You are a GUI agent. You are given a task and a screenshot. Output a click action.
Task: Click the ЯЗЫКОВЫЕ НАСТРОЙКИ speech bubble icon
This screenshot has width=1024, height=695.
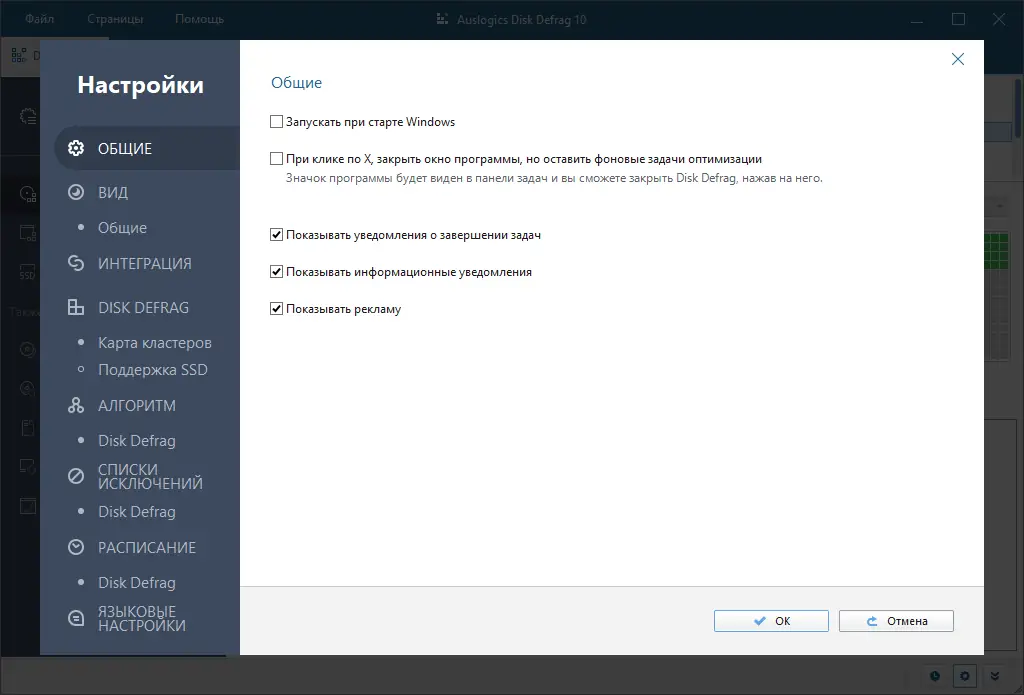tap(75, 618)
